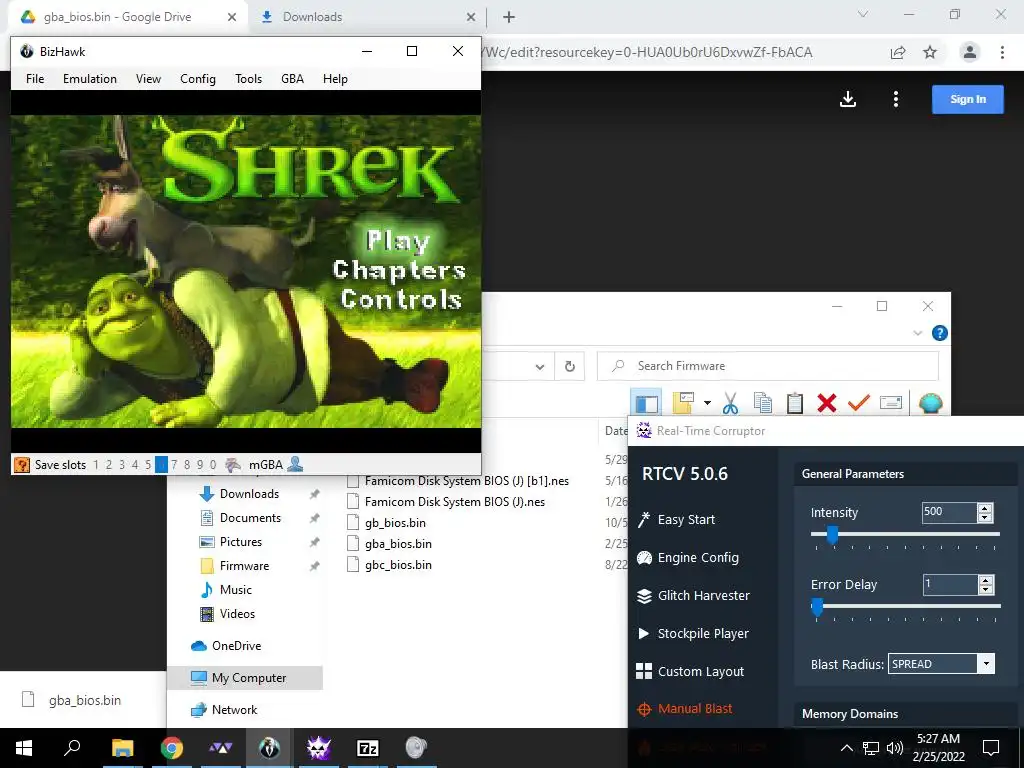Screen dimensions: 1024x768
Task: Click the mGBA core icon in BizHawk's status bar
Action: pos(233,465)
